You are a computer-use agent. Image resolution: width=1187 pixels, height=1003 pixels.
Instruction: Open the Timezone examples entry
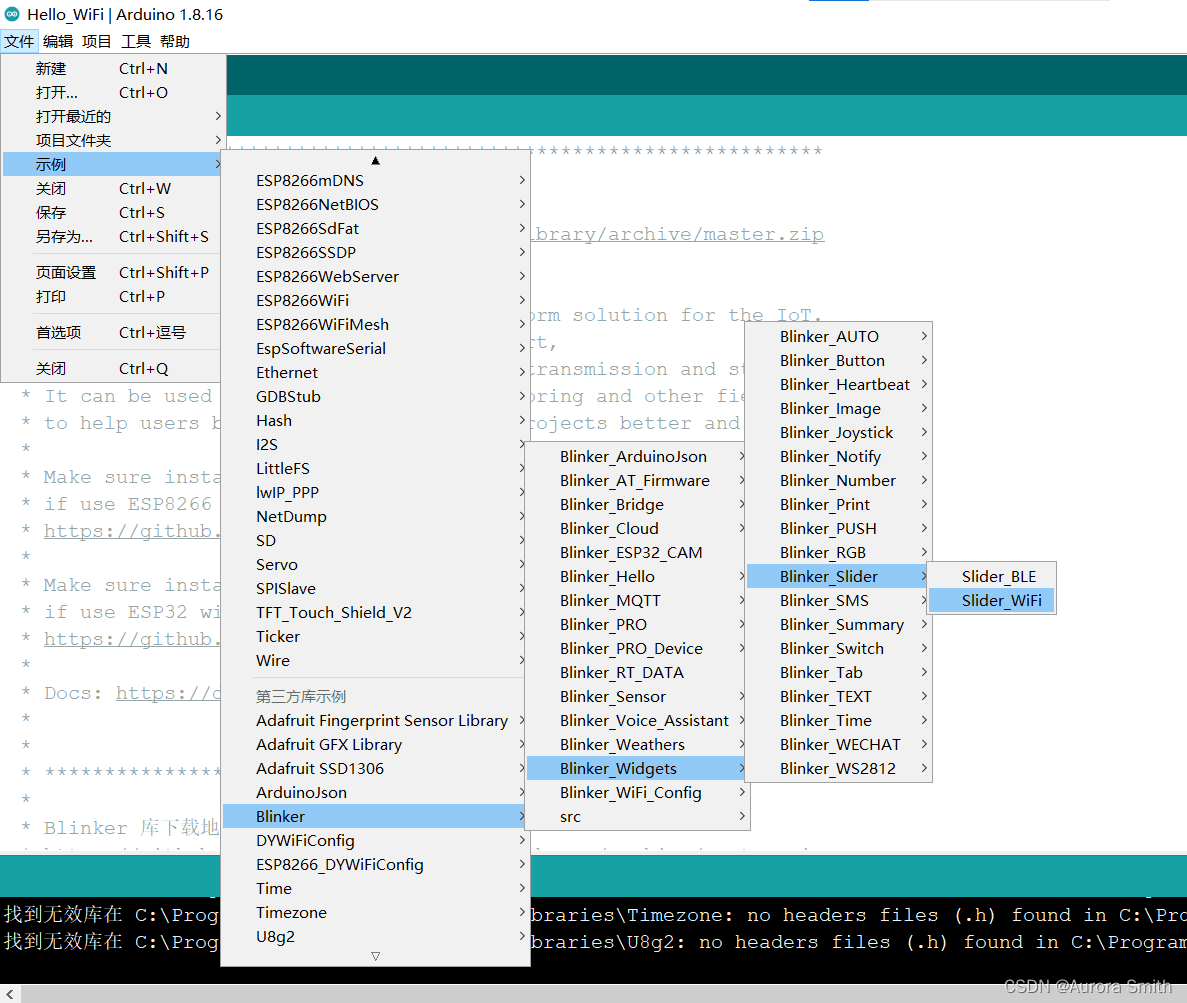pyautogui.click(x=375, y=913)
